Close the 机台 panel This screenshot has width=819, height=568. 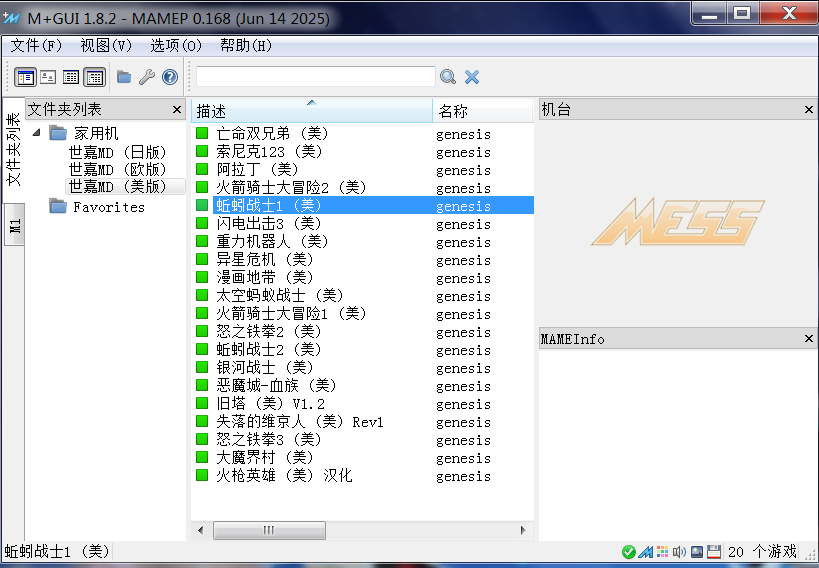pos(809,110)
